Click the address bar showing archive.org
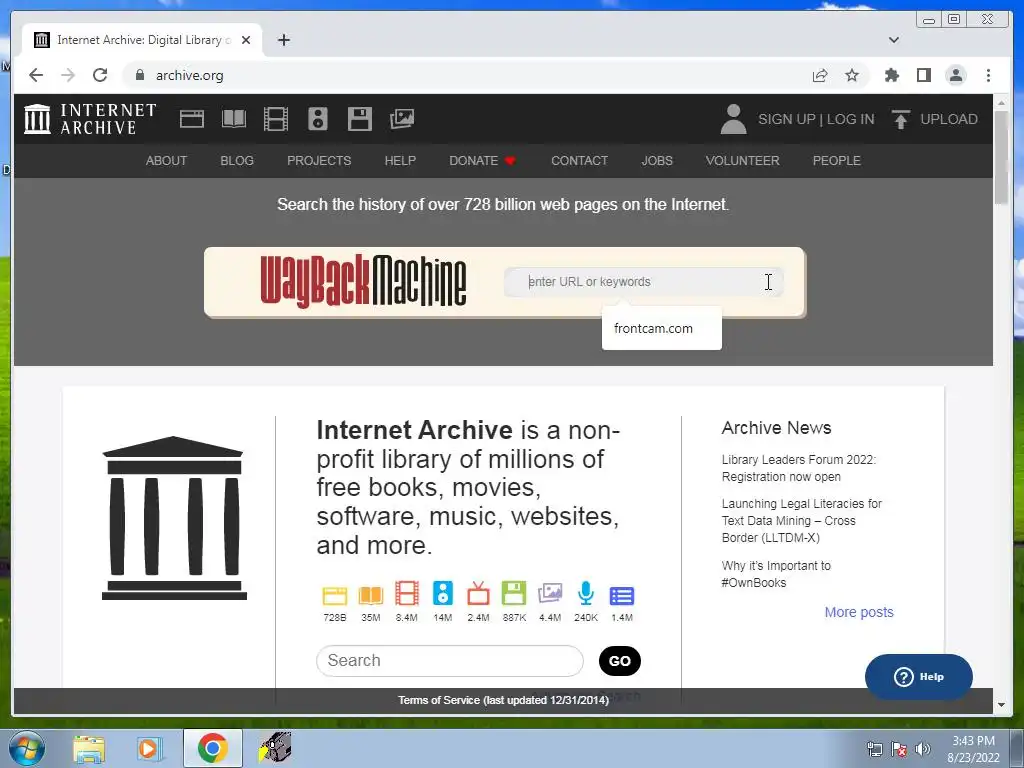The height and width of the screenshot is (768, 1024). [x=470, y=75]
